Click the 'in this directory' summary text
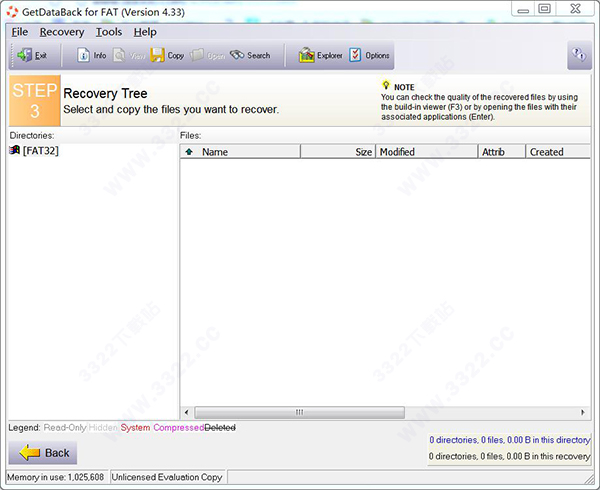 click(x=509, y=440)
